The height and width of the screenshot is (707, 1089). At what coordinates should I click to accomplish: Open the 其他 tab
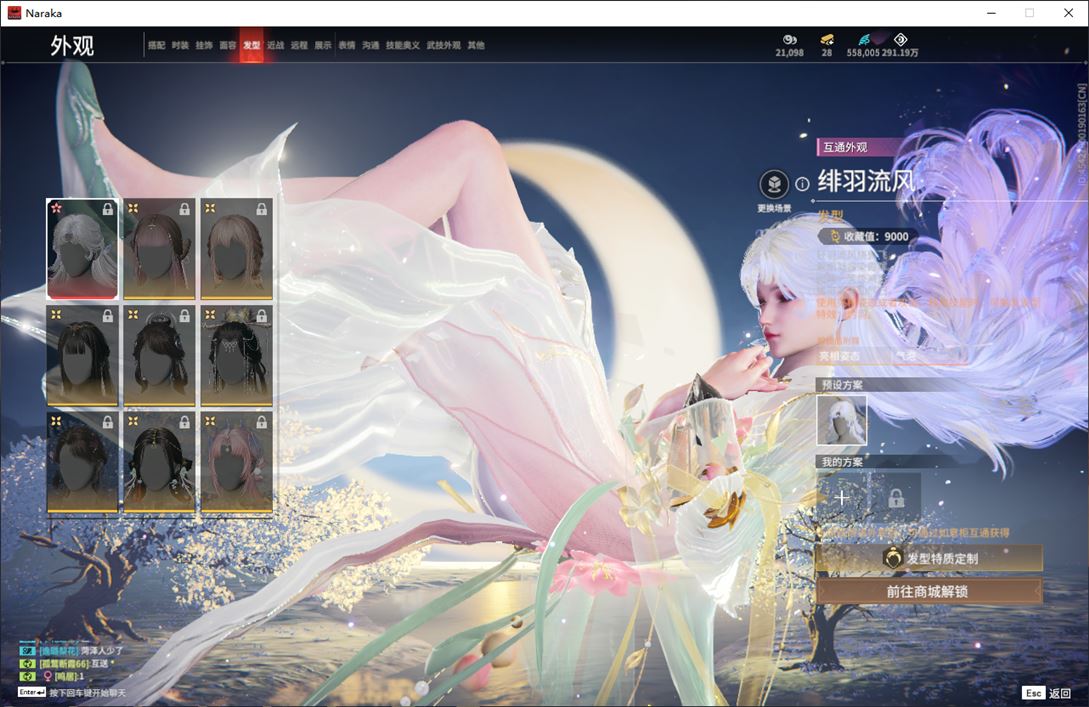(x=476, y=45)
